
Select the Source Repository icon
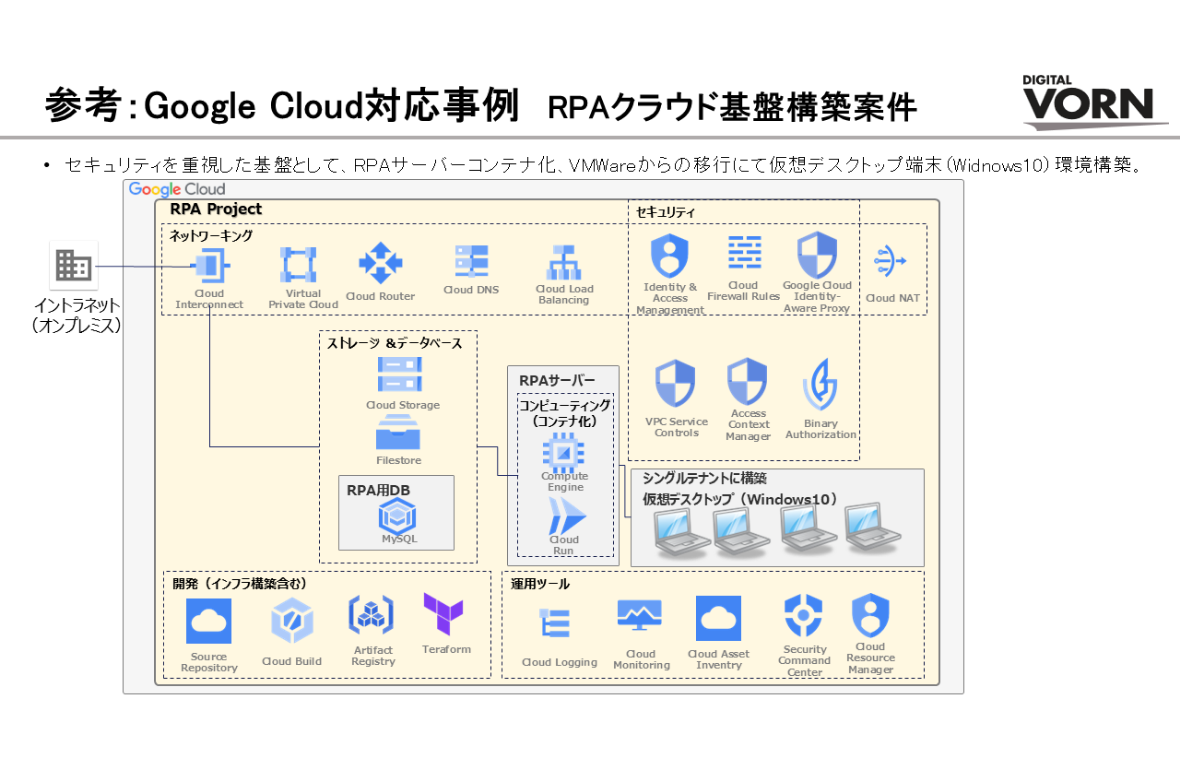pos(208,622)
